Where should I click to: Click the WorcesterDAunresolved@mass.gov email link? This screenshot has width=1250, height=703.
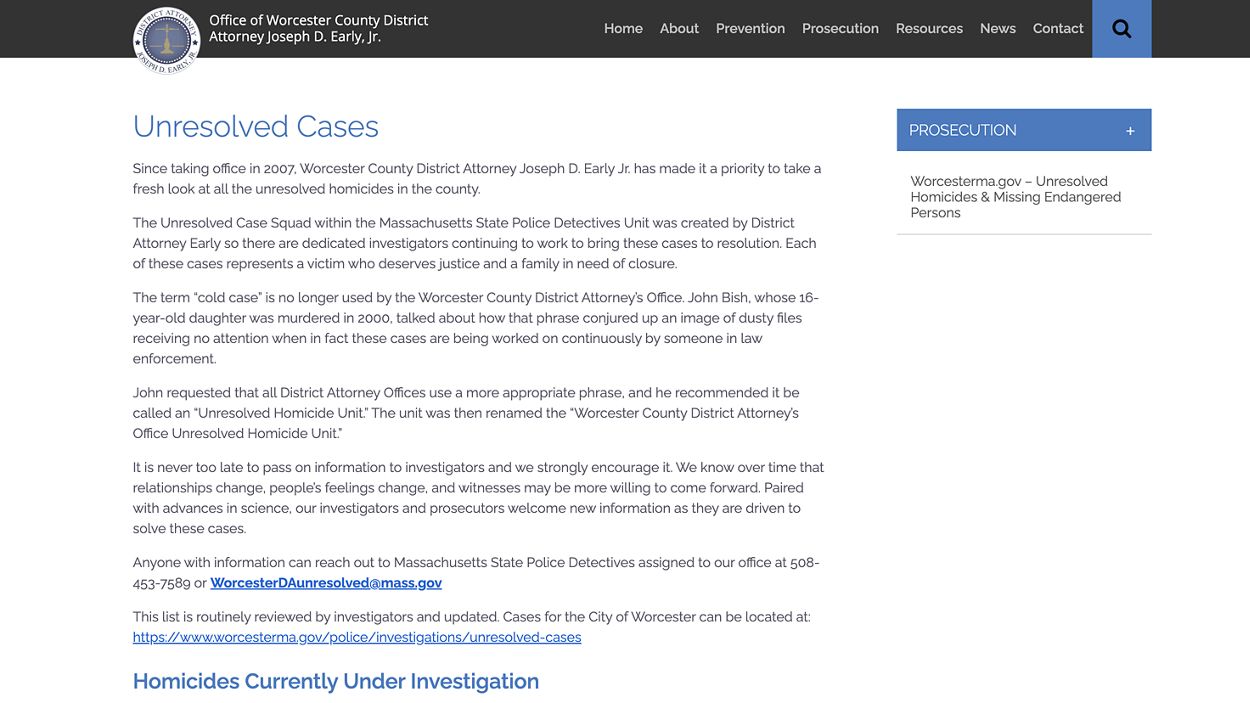click(x=326, y=583)
